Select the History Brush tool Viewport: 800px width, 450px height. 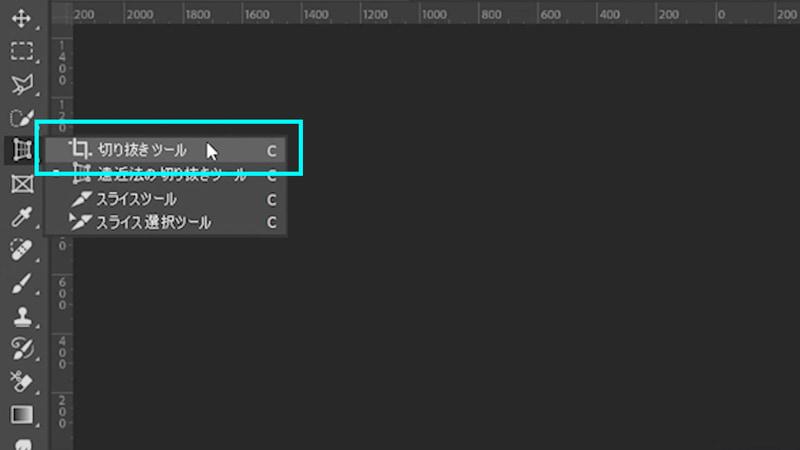click(22, 349)
